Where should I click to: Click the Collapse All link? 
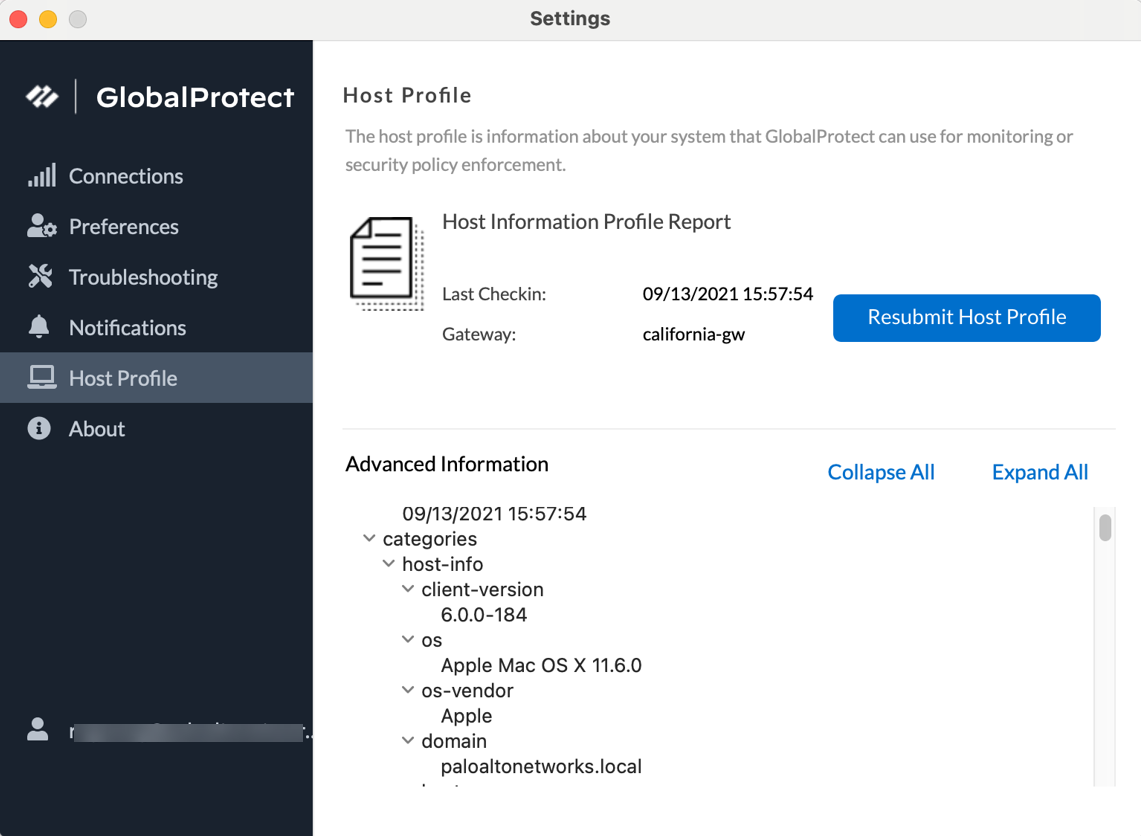pyautogui.click(x=880, y=472)
